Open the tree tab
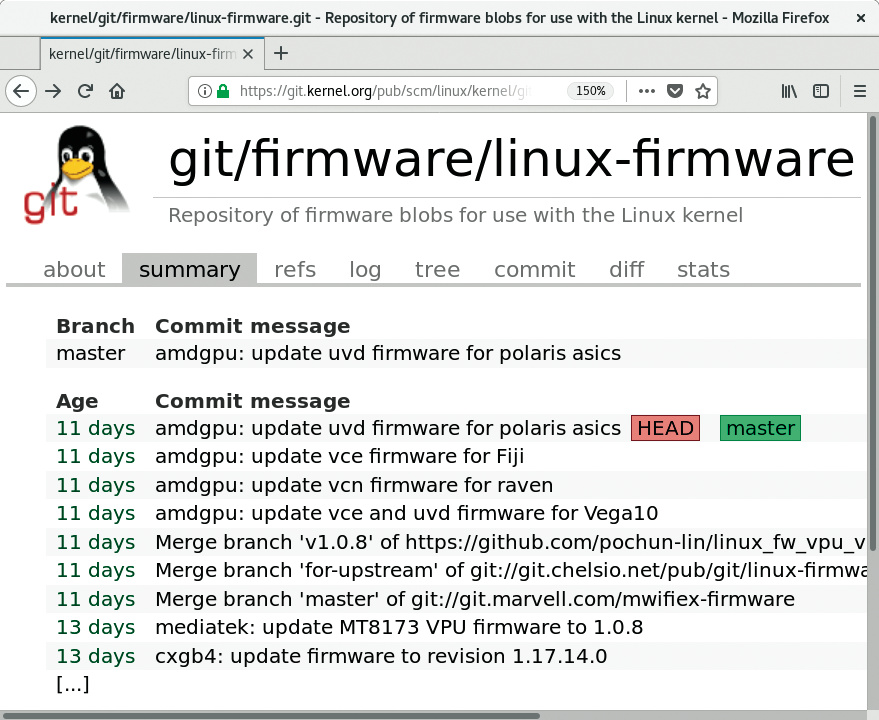Screen dimensions: 879x720 pos(437,270)
